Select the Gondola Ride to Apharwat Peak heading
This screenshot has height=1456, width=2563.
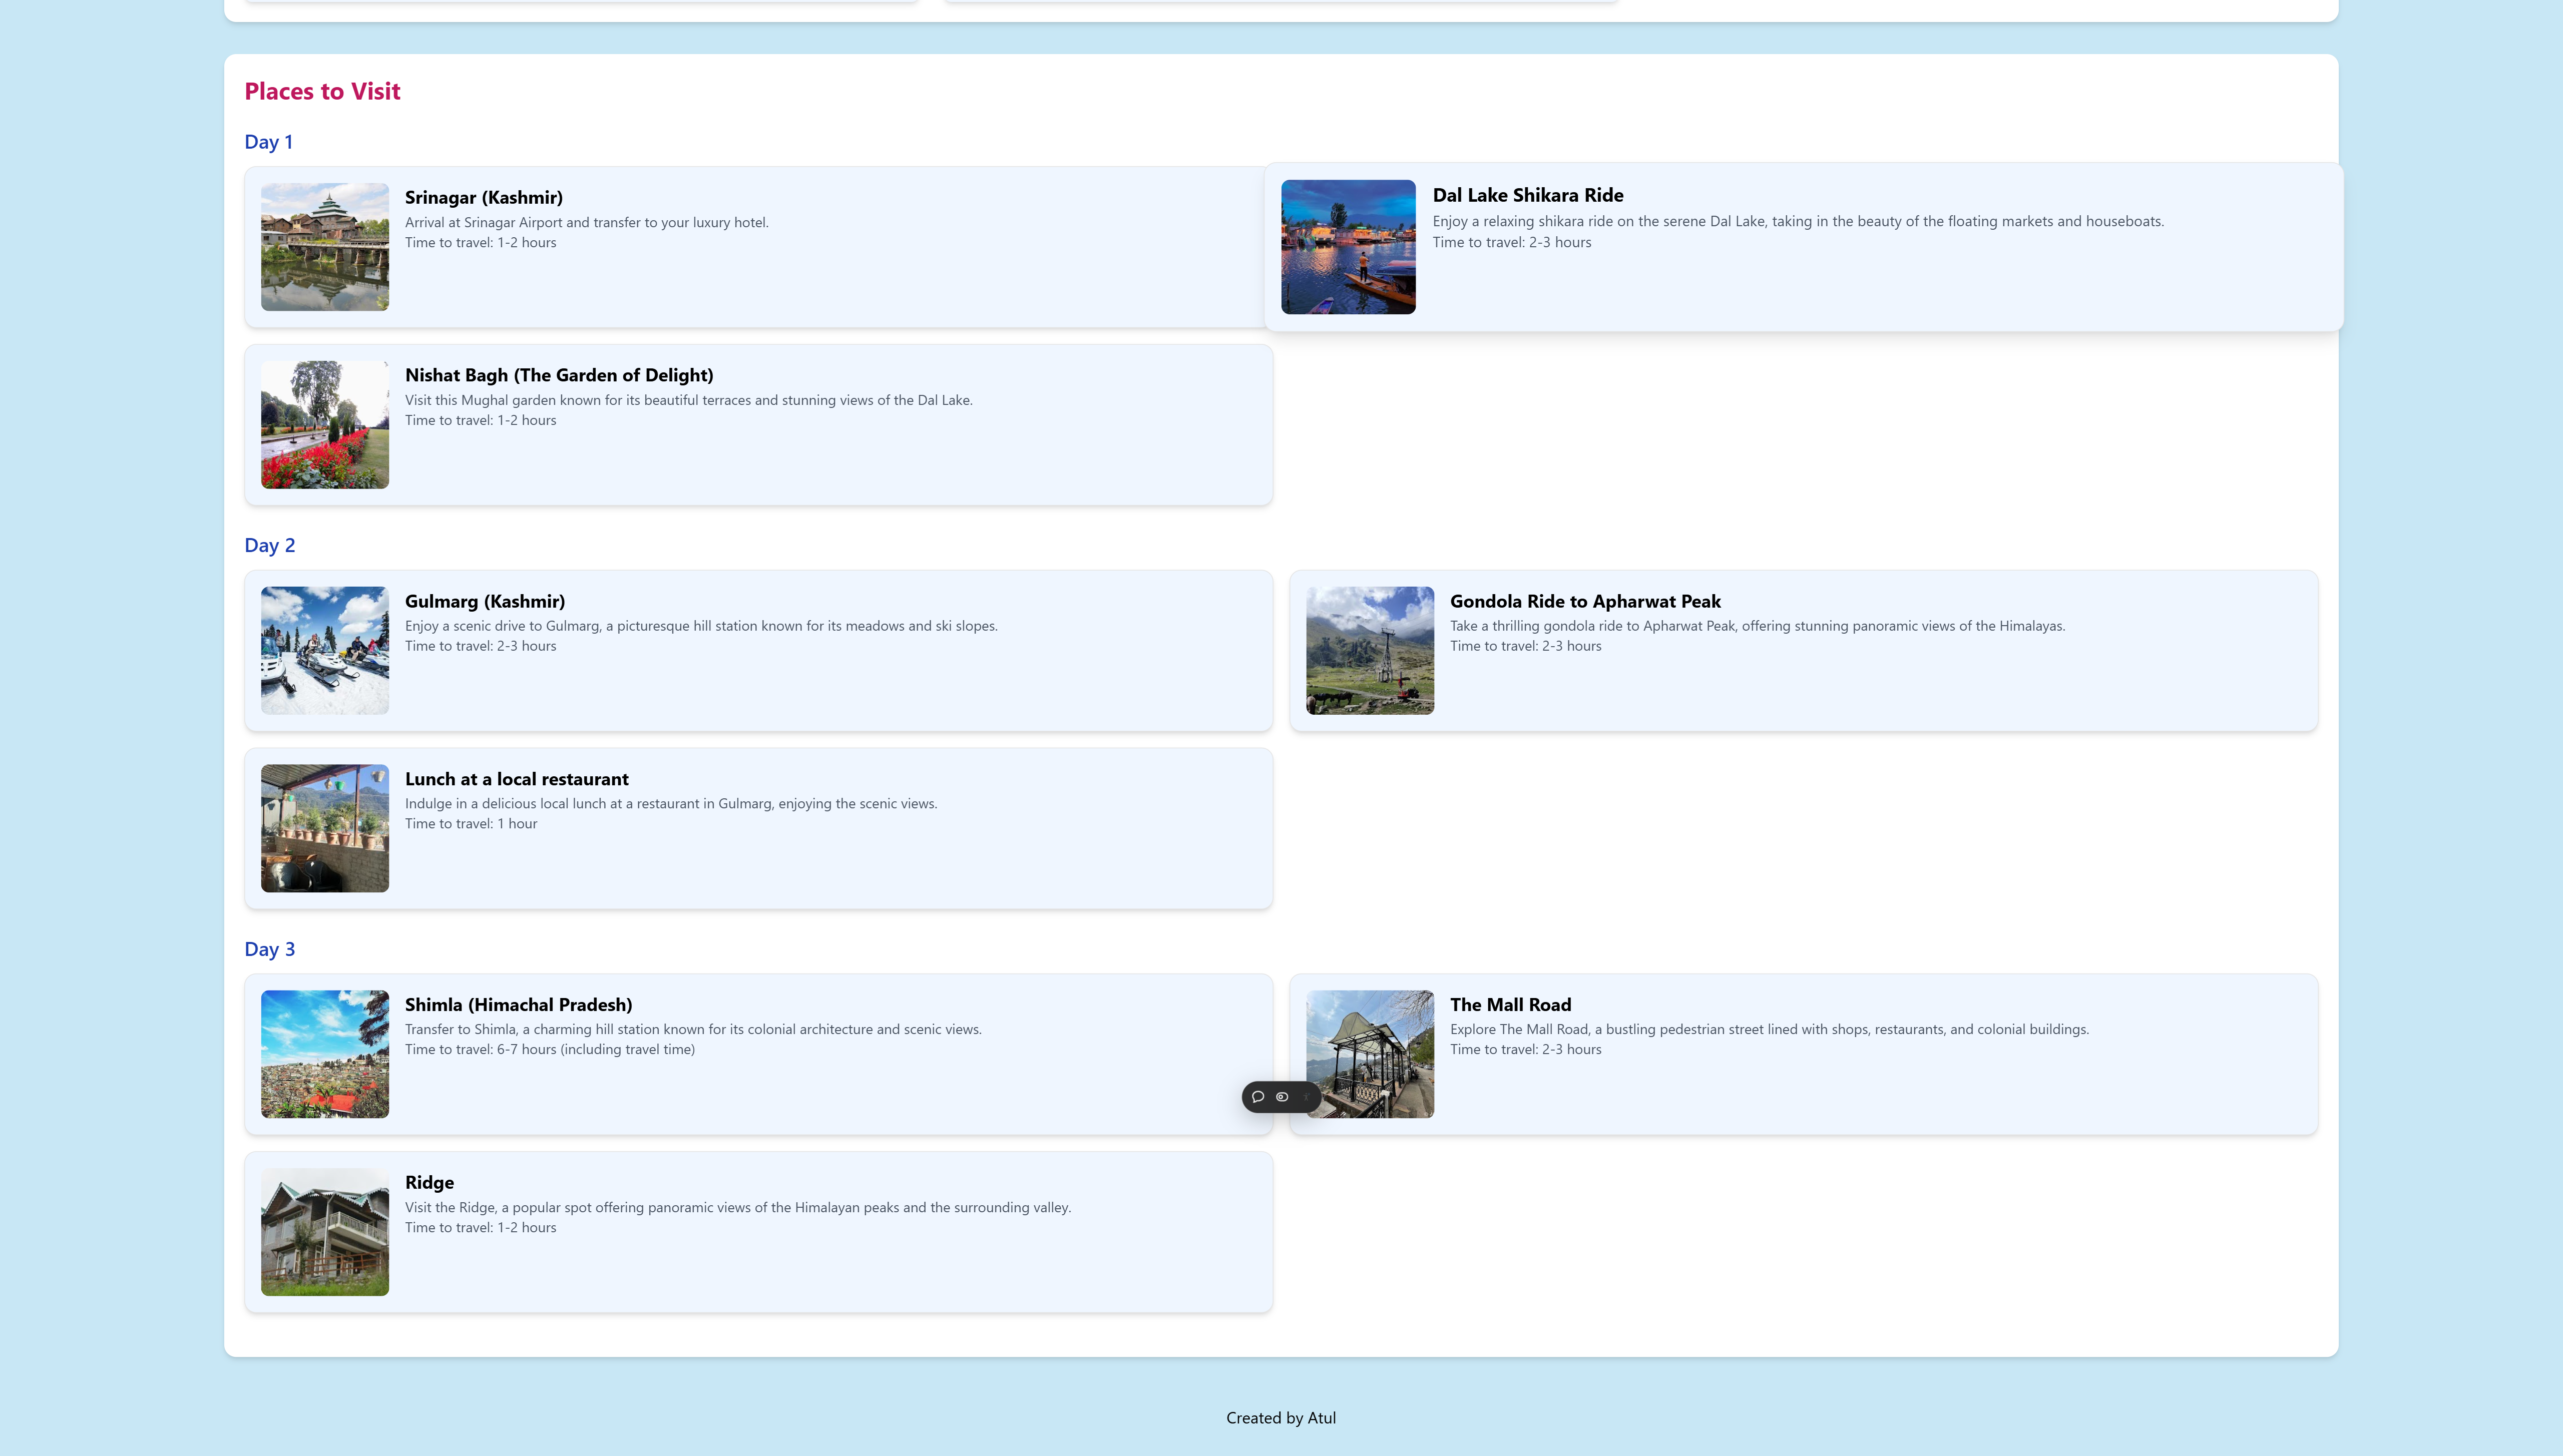tap(1585, 601)
